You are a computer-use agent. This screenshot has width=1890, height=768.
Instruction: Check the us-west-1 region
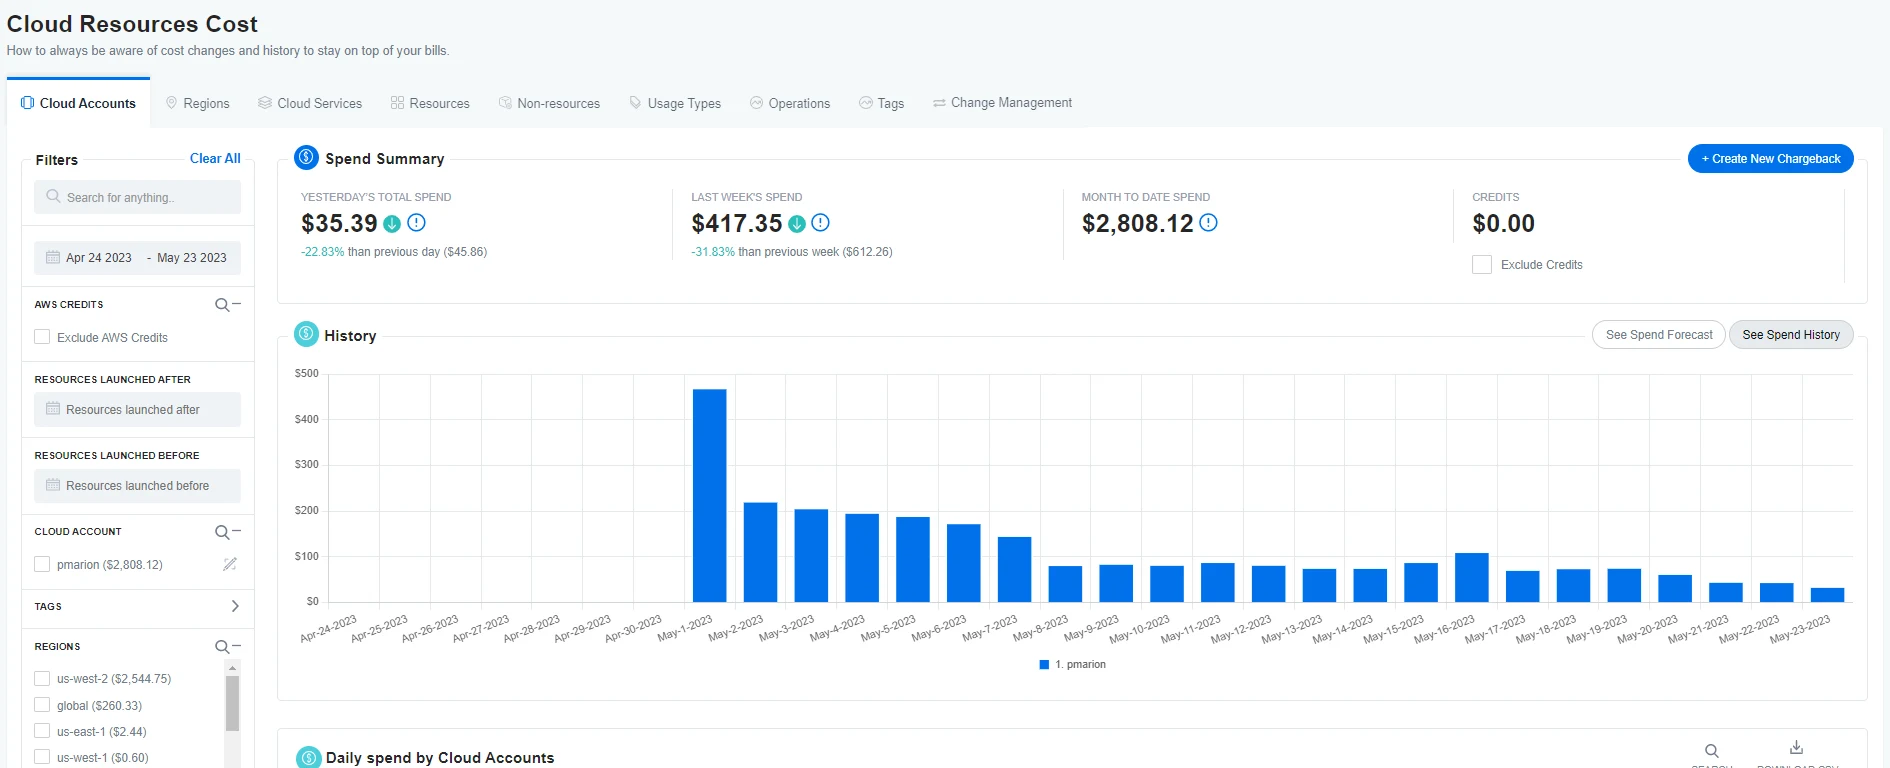click(42, 757)
